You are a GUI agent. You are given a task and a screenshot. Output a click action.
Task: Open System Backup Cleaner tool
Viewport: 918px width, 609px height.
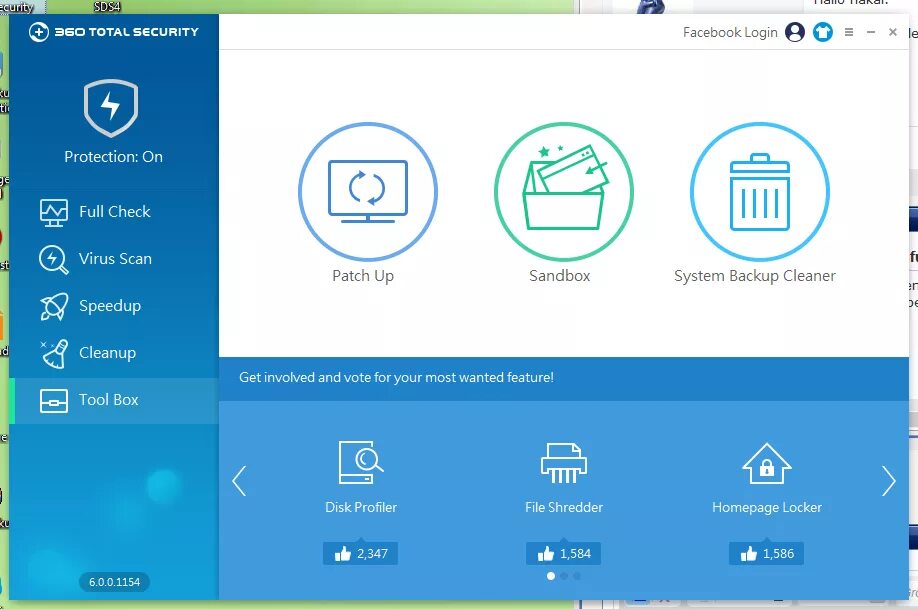pos(759,191)
